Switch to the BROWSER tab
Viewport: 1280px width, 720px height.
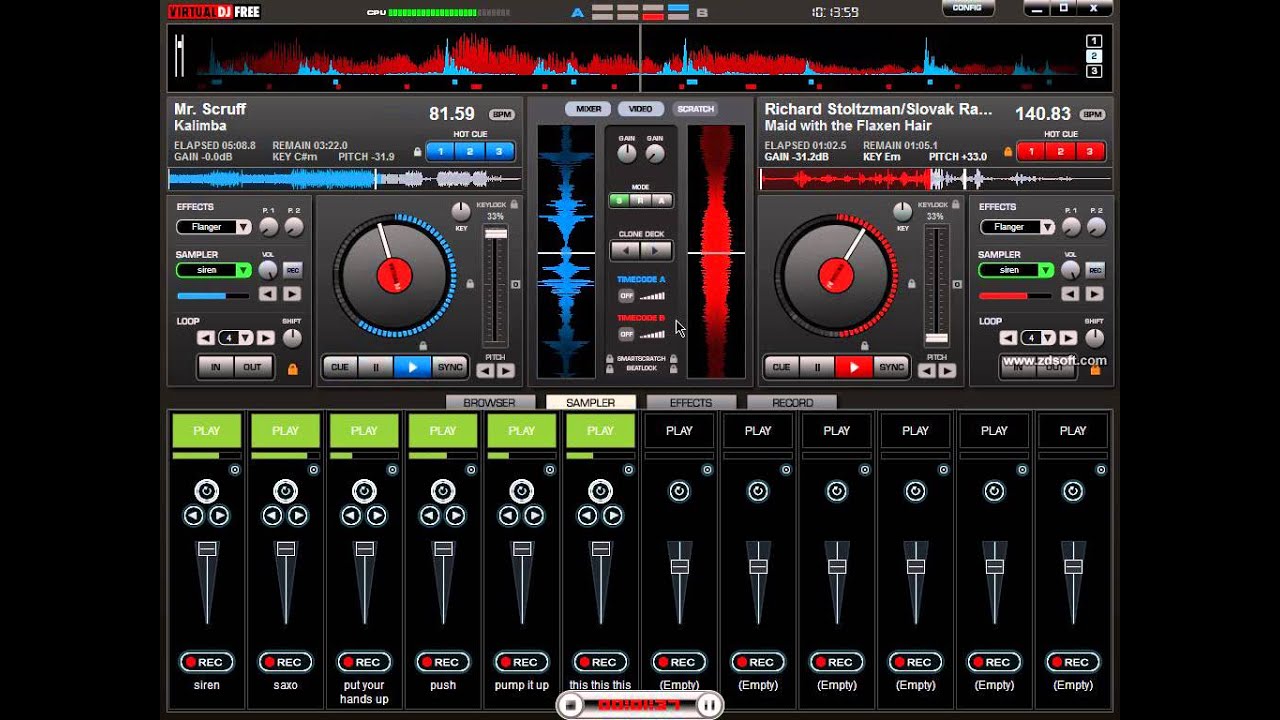tap(489, 402)
